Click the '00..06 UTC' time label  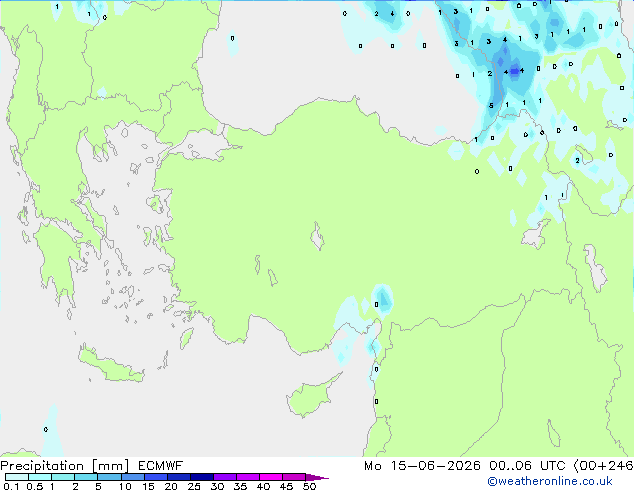click(527, 466)
